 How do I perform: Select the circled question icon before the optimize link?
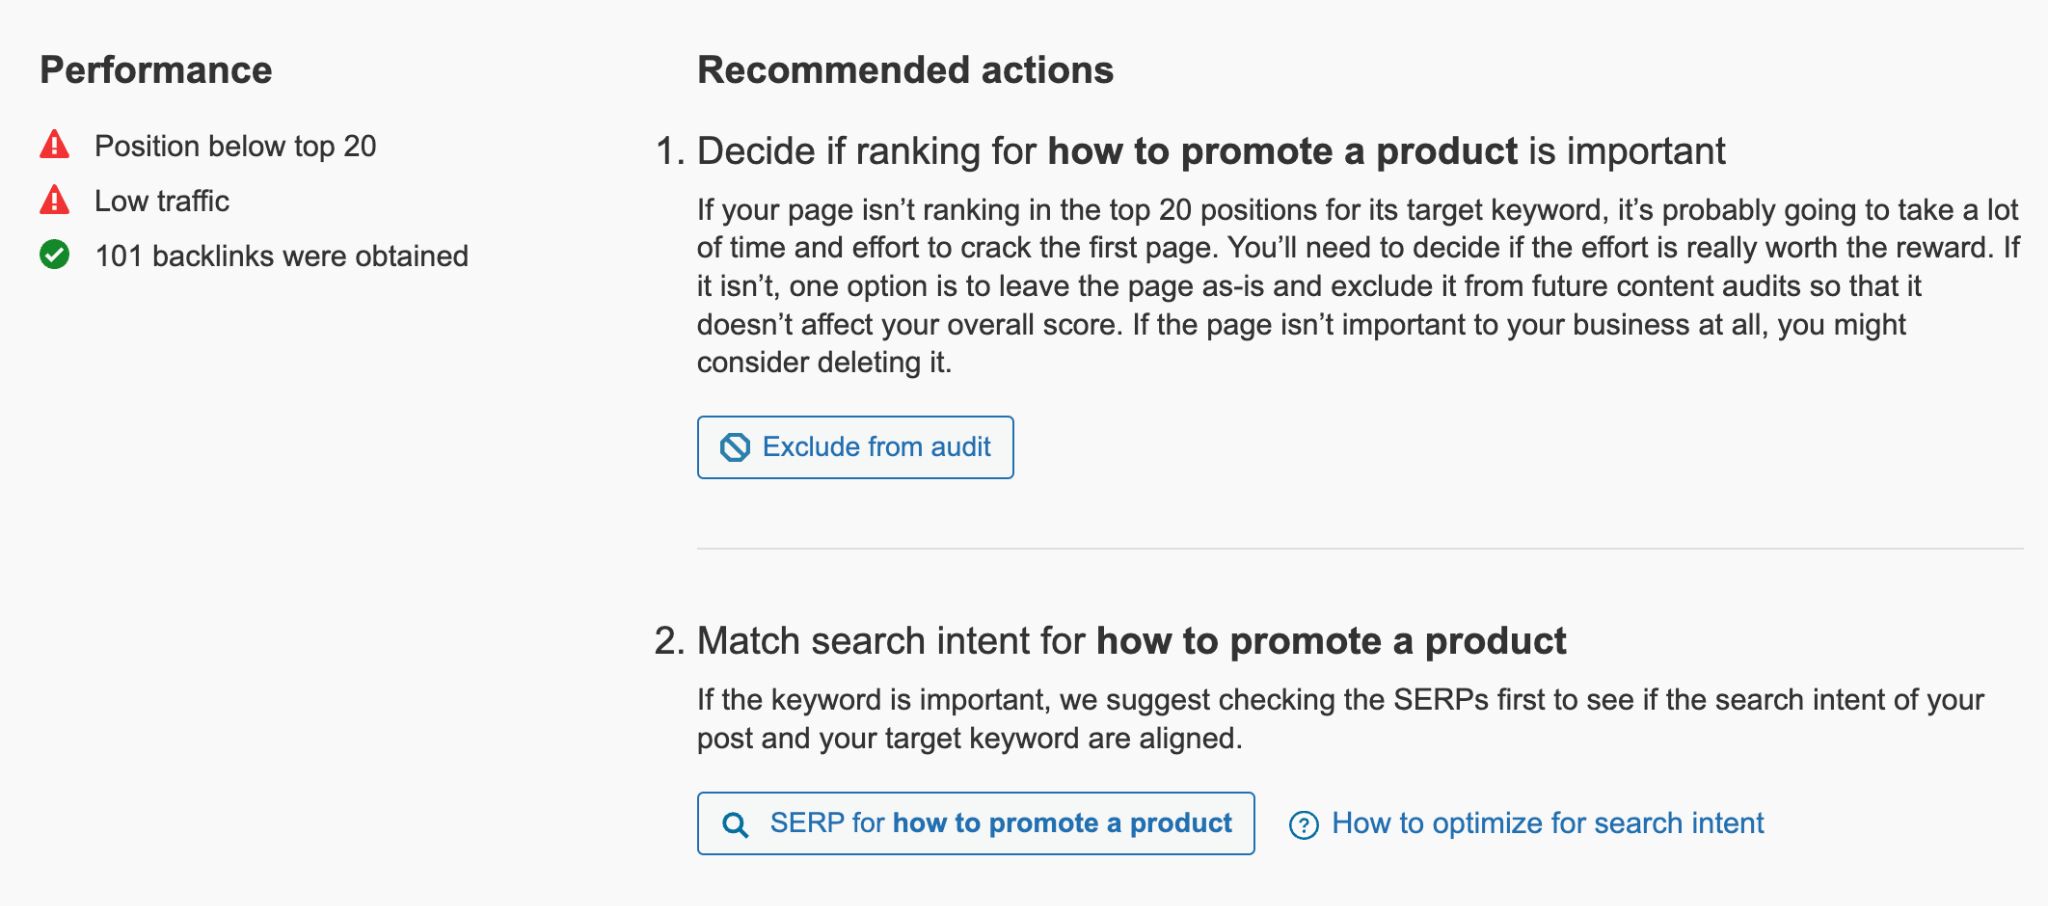(x=1303, y=823)
